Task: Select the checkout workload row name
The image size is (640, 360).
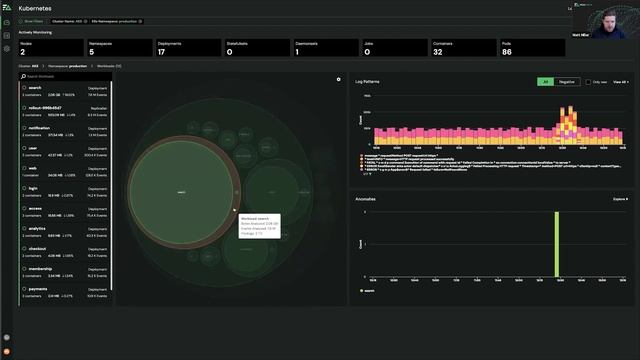Action: 37,249
